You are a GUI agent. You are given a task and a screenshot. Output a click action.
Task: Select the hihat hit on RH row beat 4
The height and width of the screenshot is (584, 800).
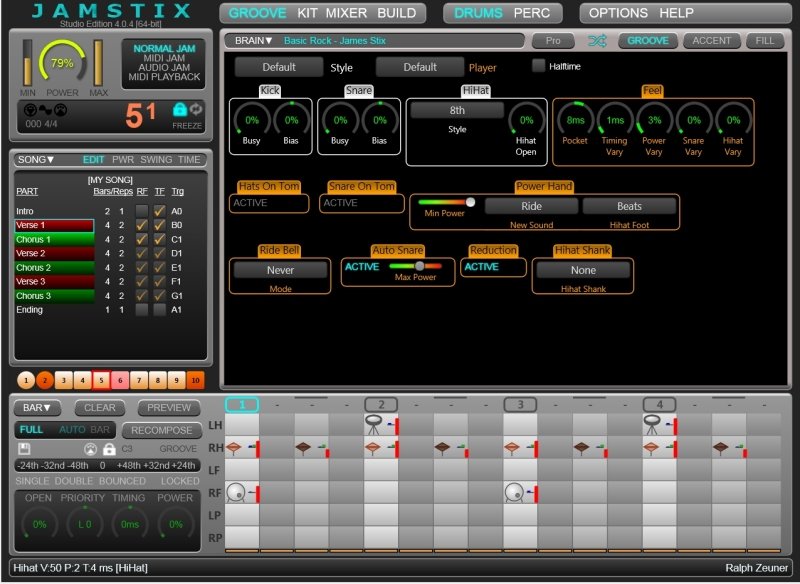click(x=660, y=448)
